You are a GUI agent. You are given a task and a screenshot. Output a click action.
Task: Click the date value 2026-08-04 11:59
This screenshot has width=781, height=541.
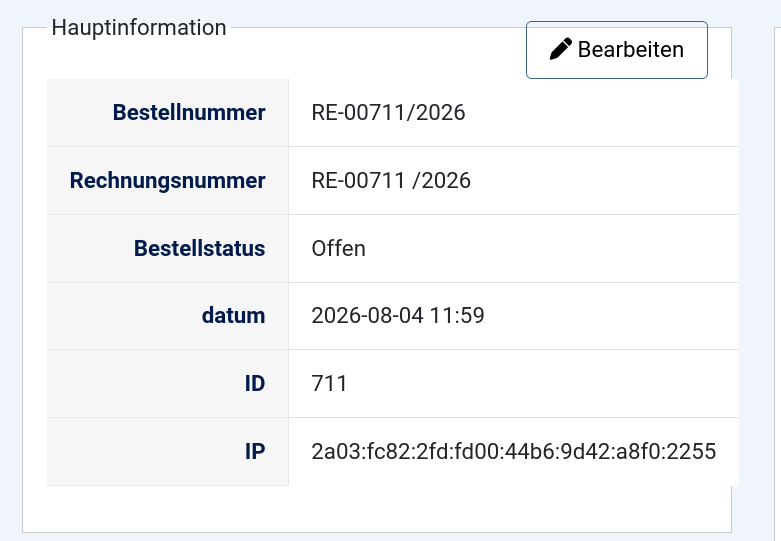click(x=397, y=316)
